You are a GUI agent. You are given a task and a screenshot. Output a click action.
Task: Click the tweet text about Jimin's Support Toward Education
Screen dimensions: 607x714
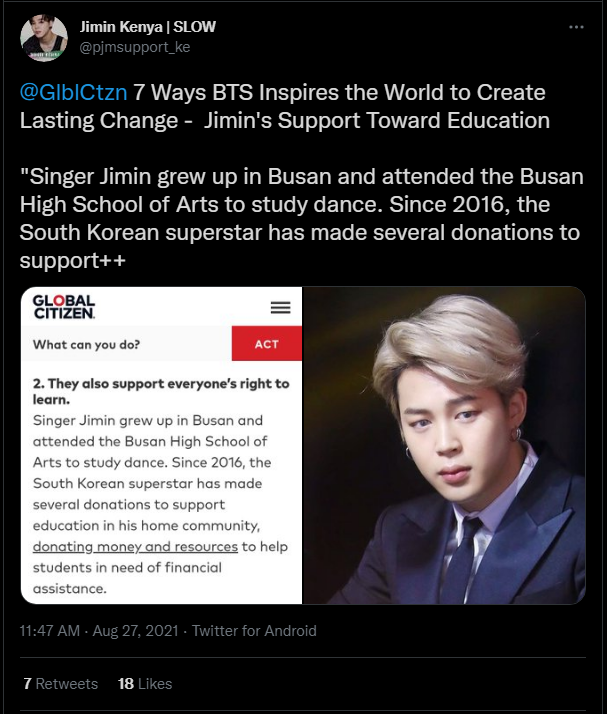pos(285,107)
